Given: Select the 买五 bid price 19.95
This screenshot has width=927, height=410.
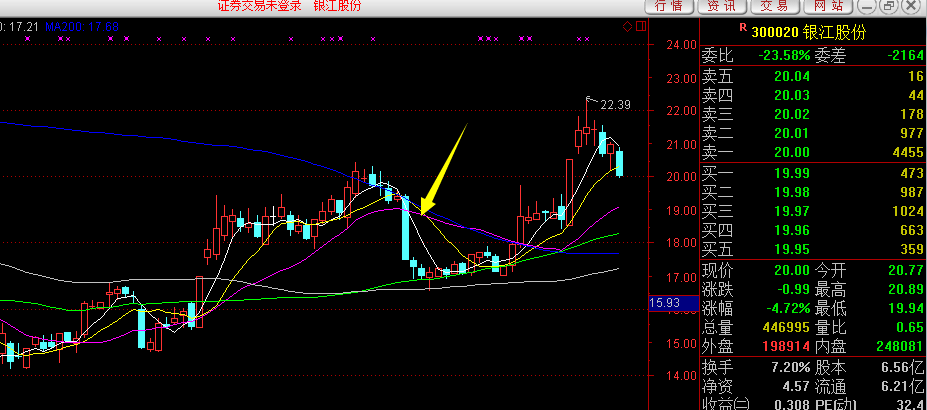Looking at the screenshot, I should click(x=792, y=249).
